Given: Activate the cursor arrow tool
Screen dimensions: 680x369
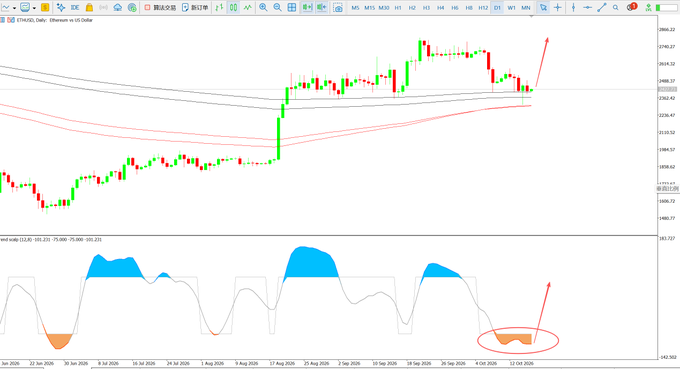Looking at the screenshot, I should tap(543, 7).
